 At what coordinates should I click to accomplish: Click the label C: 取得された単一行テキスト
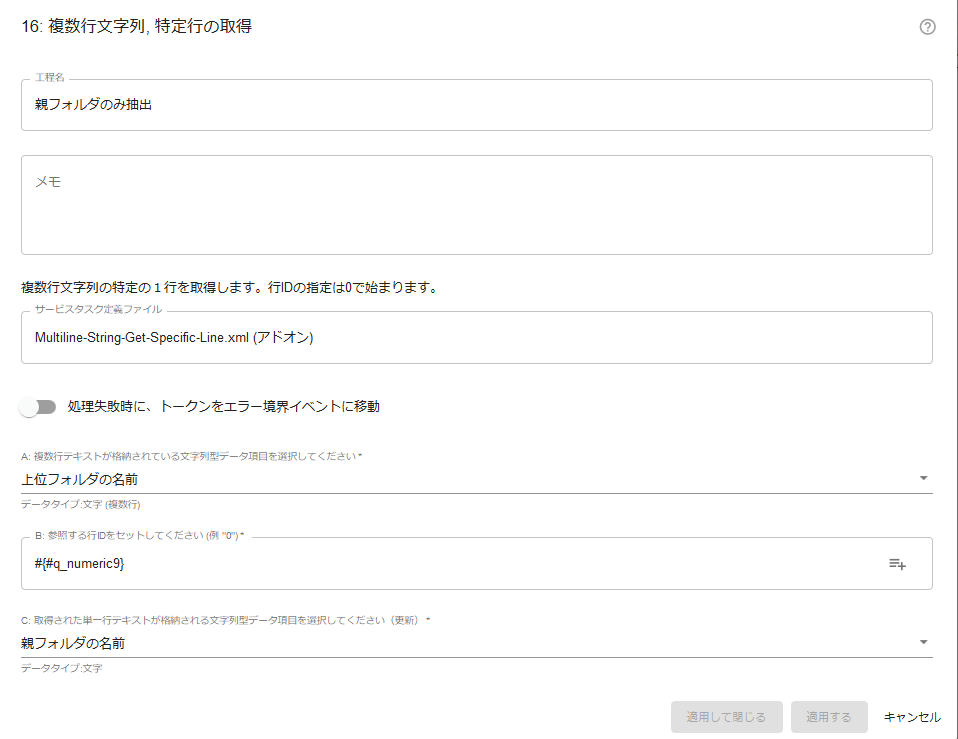coord(225,621)
